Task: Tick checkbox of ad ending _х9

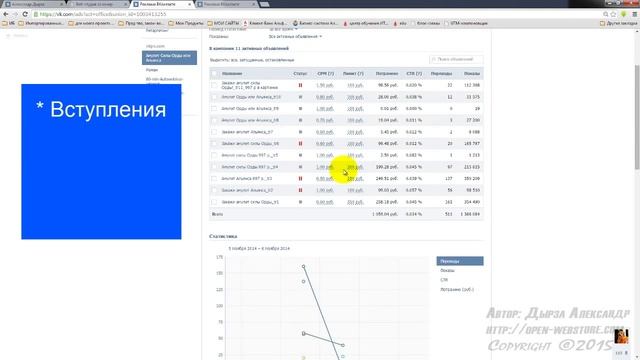Action: click(x=214, y=109)
